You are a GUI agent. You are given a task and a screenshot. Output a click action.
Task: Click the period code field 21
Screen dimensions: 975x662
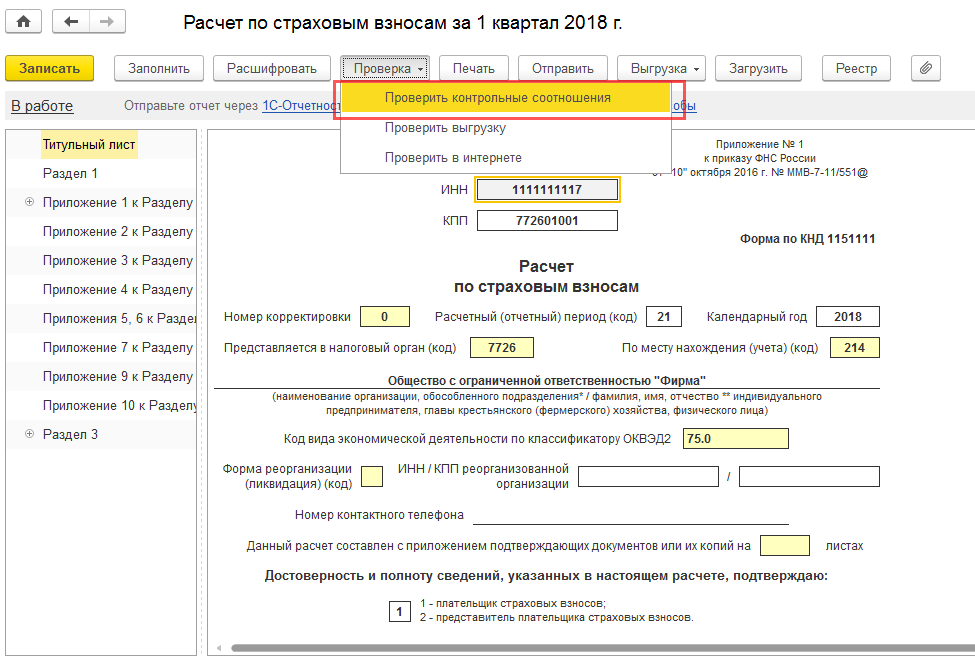pos(664,317)
